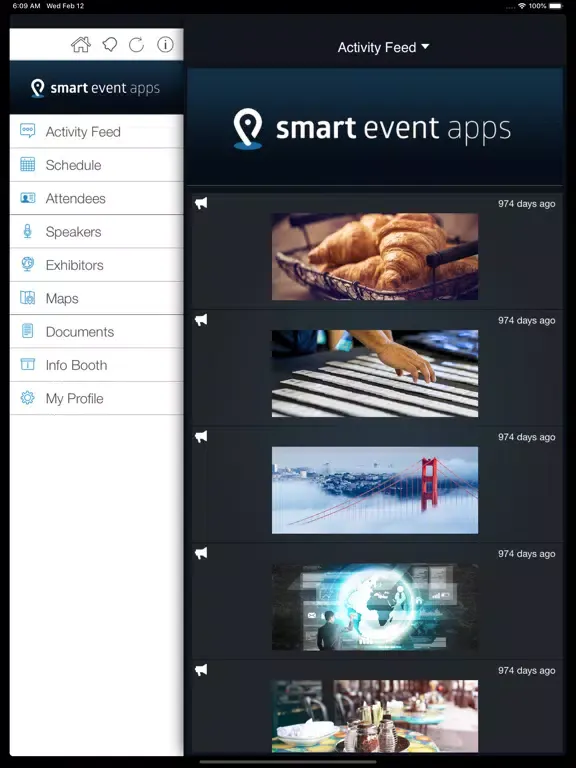The image size is (576, 768).
Task: Click the Speakers microphone icon
Action: [27, 231]
